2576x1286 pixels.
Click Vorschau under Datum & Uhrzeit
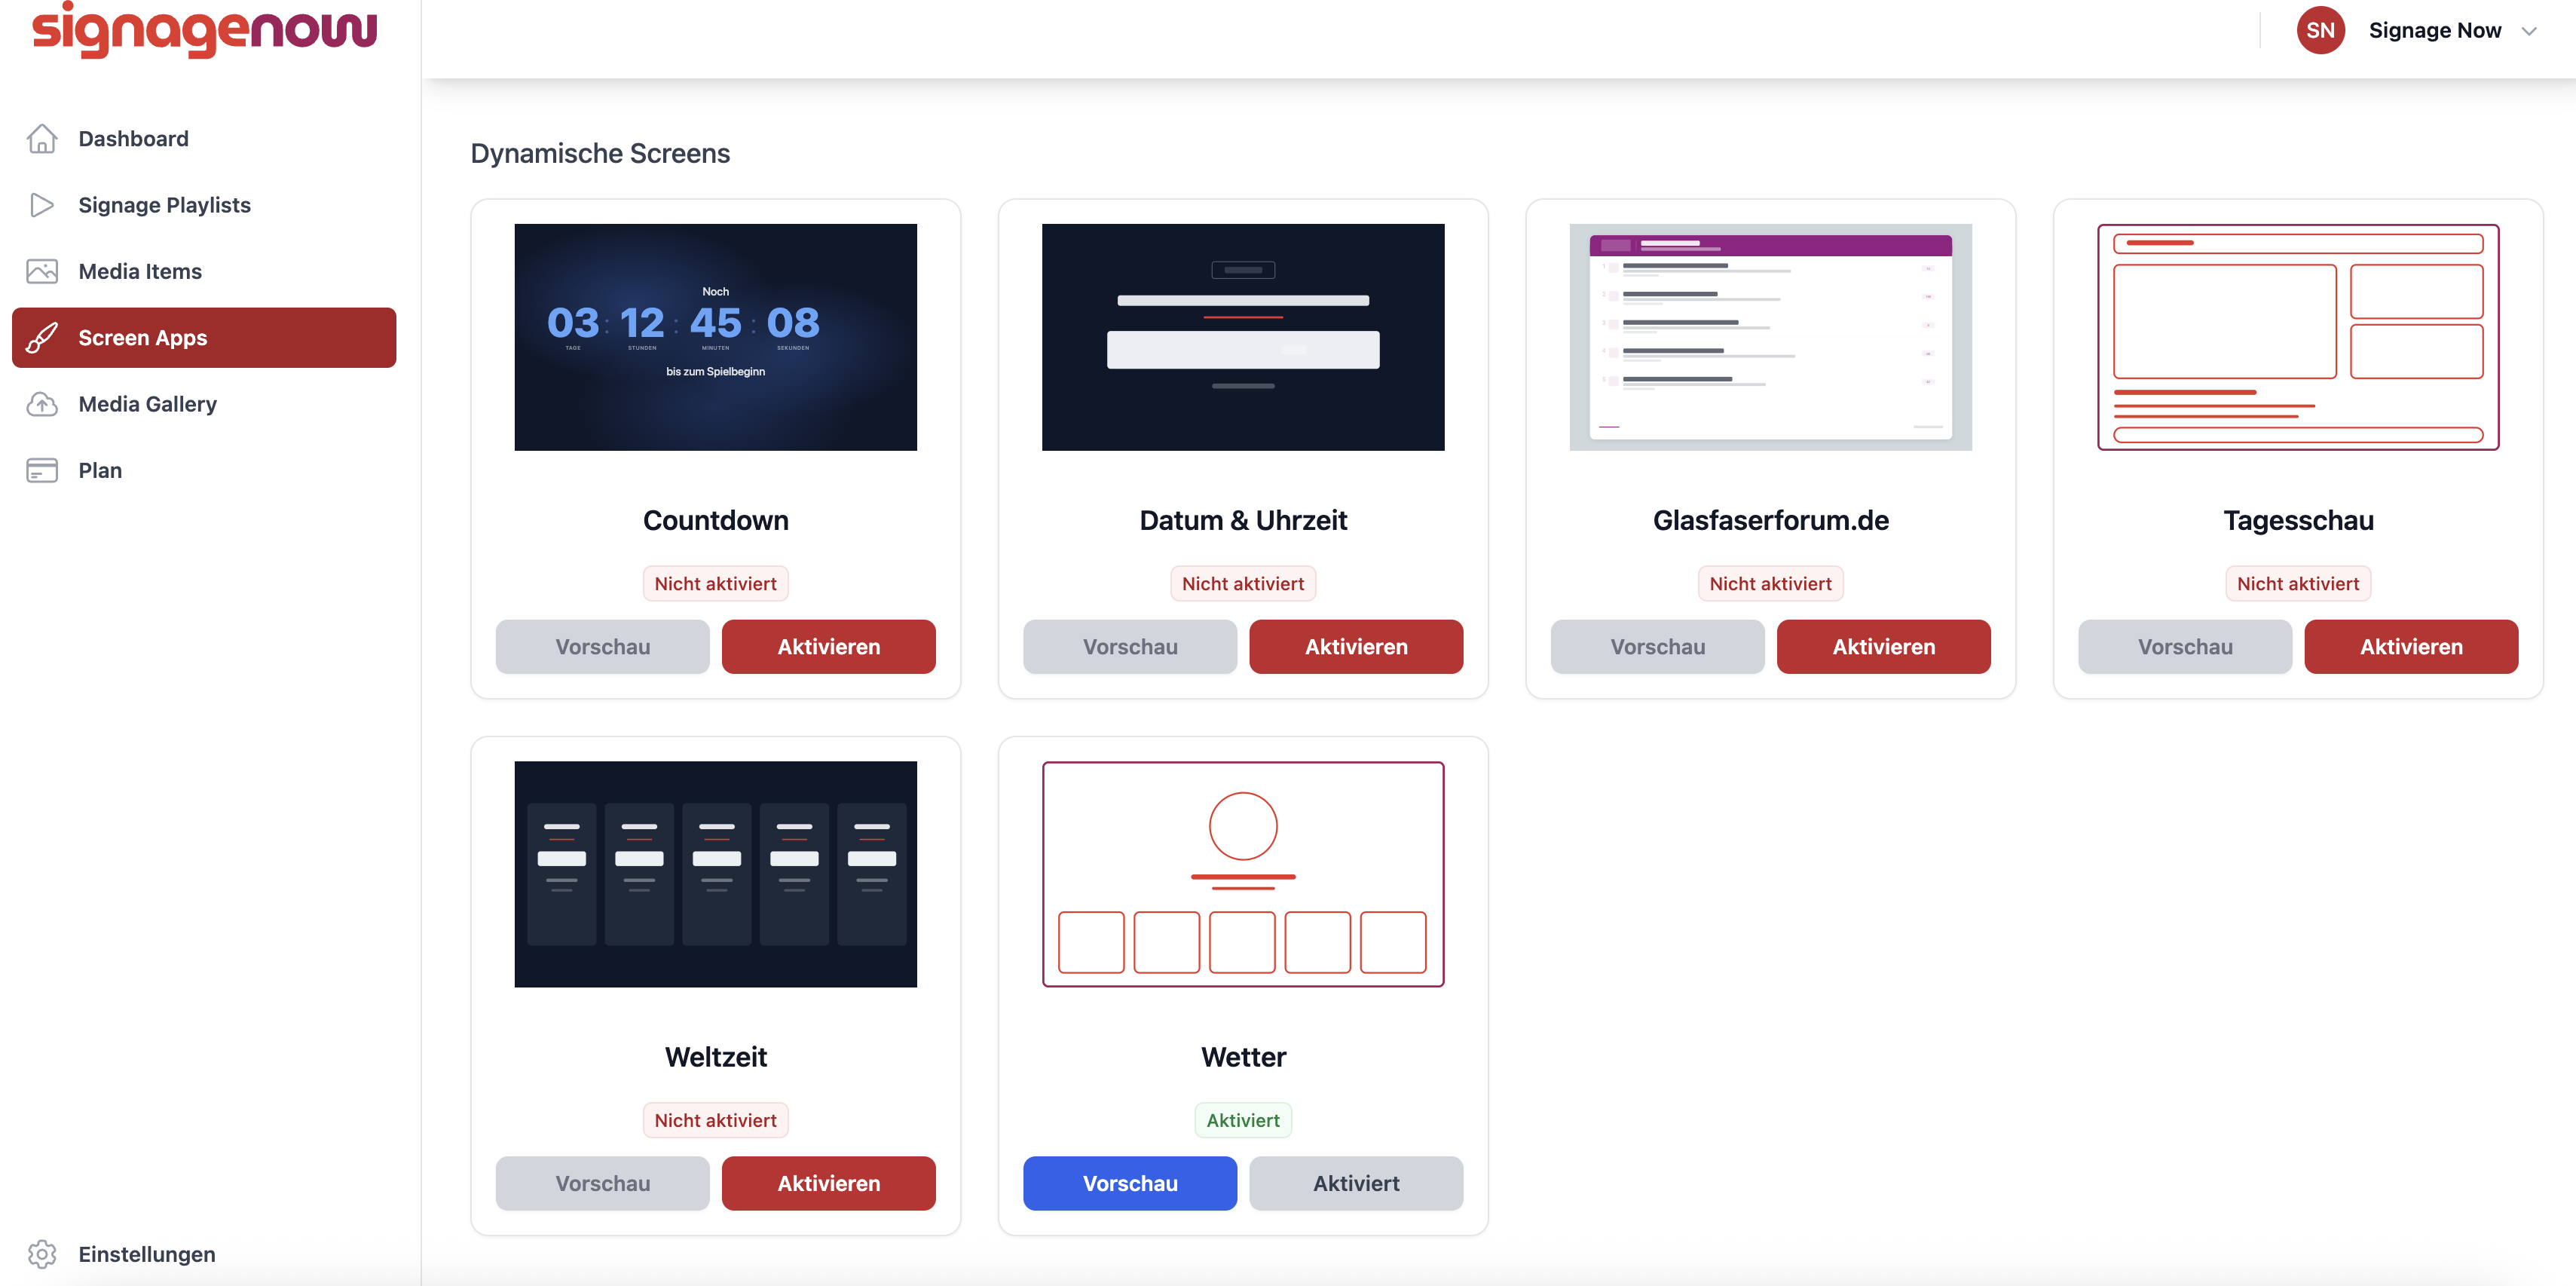[1130, 647]
